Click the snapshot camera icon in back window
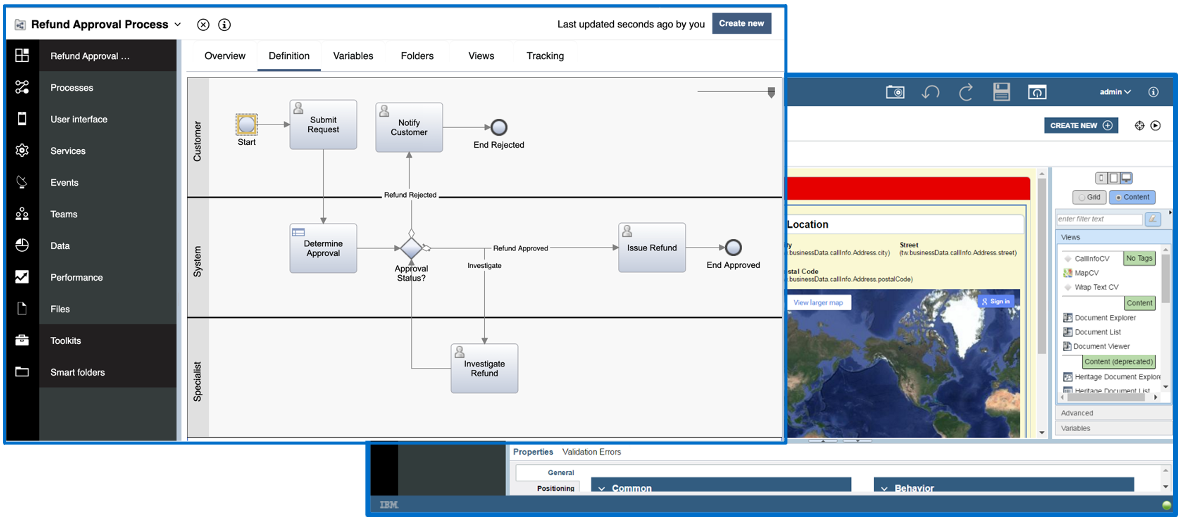The width and height of the screenshot is (1182, 517). tap(895, 92)
